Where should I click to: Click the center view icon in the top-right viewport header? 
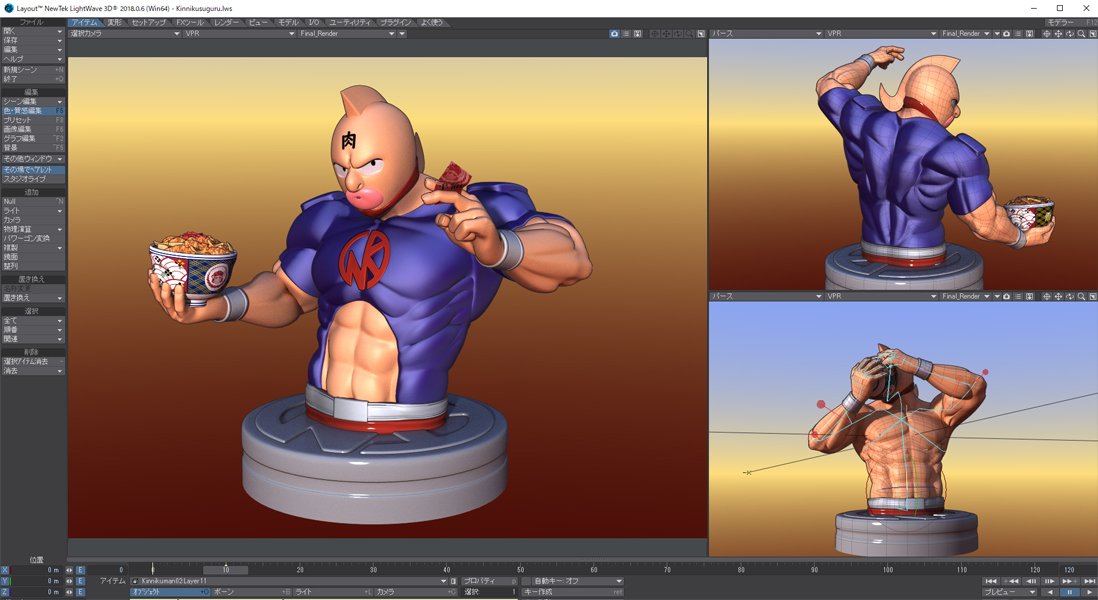[x=1046, y=34]
